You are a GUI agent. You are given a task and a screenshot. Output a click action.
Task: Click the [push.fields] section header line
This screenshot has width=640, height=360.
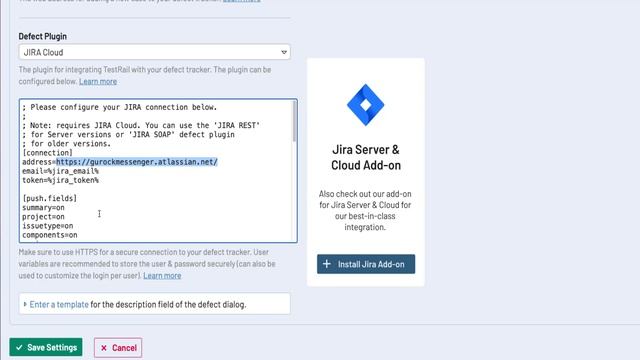pos(49,198)
